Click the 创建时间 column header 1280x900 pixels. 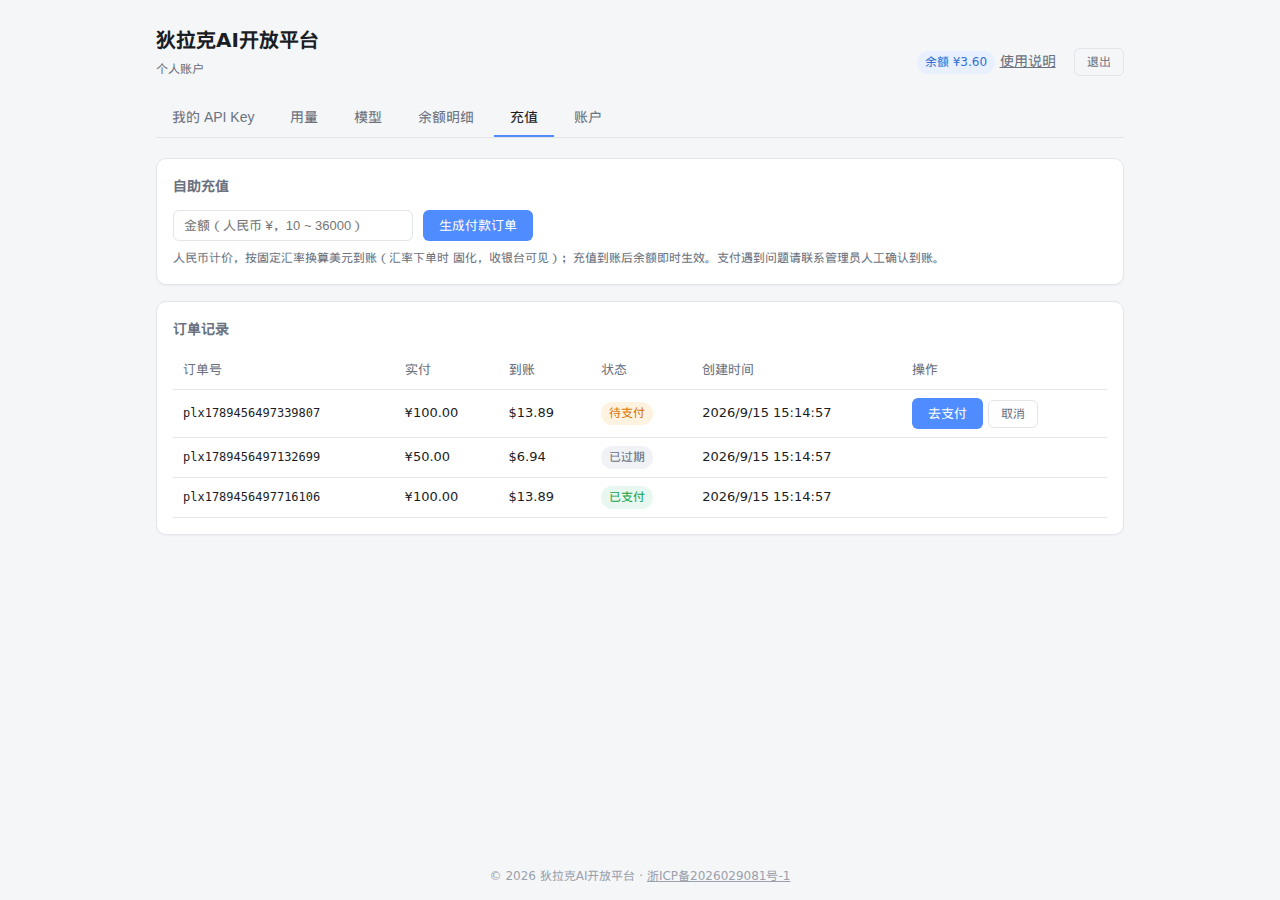click(728, 370)
